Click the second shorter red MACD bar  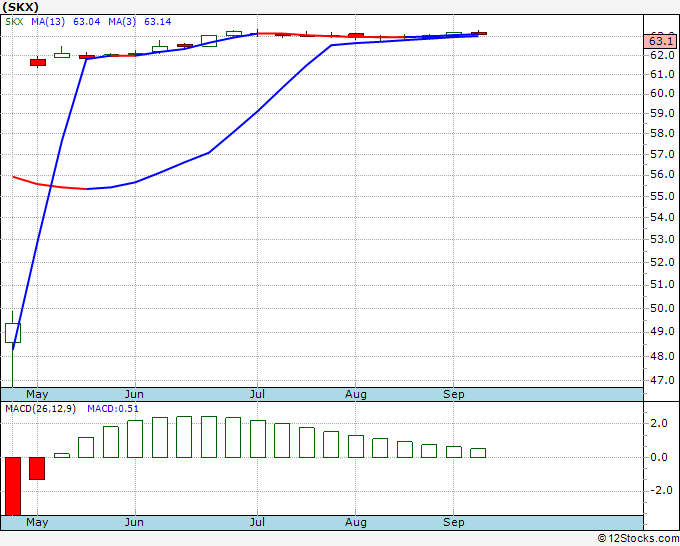point(37,468)
